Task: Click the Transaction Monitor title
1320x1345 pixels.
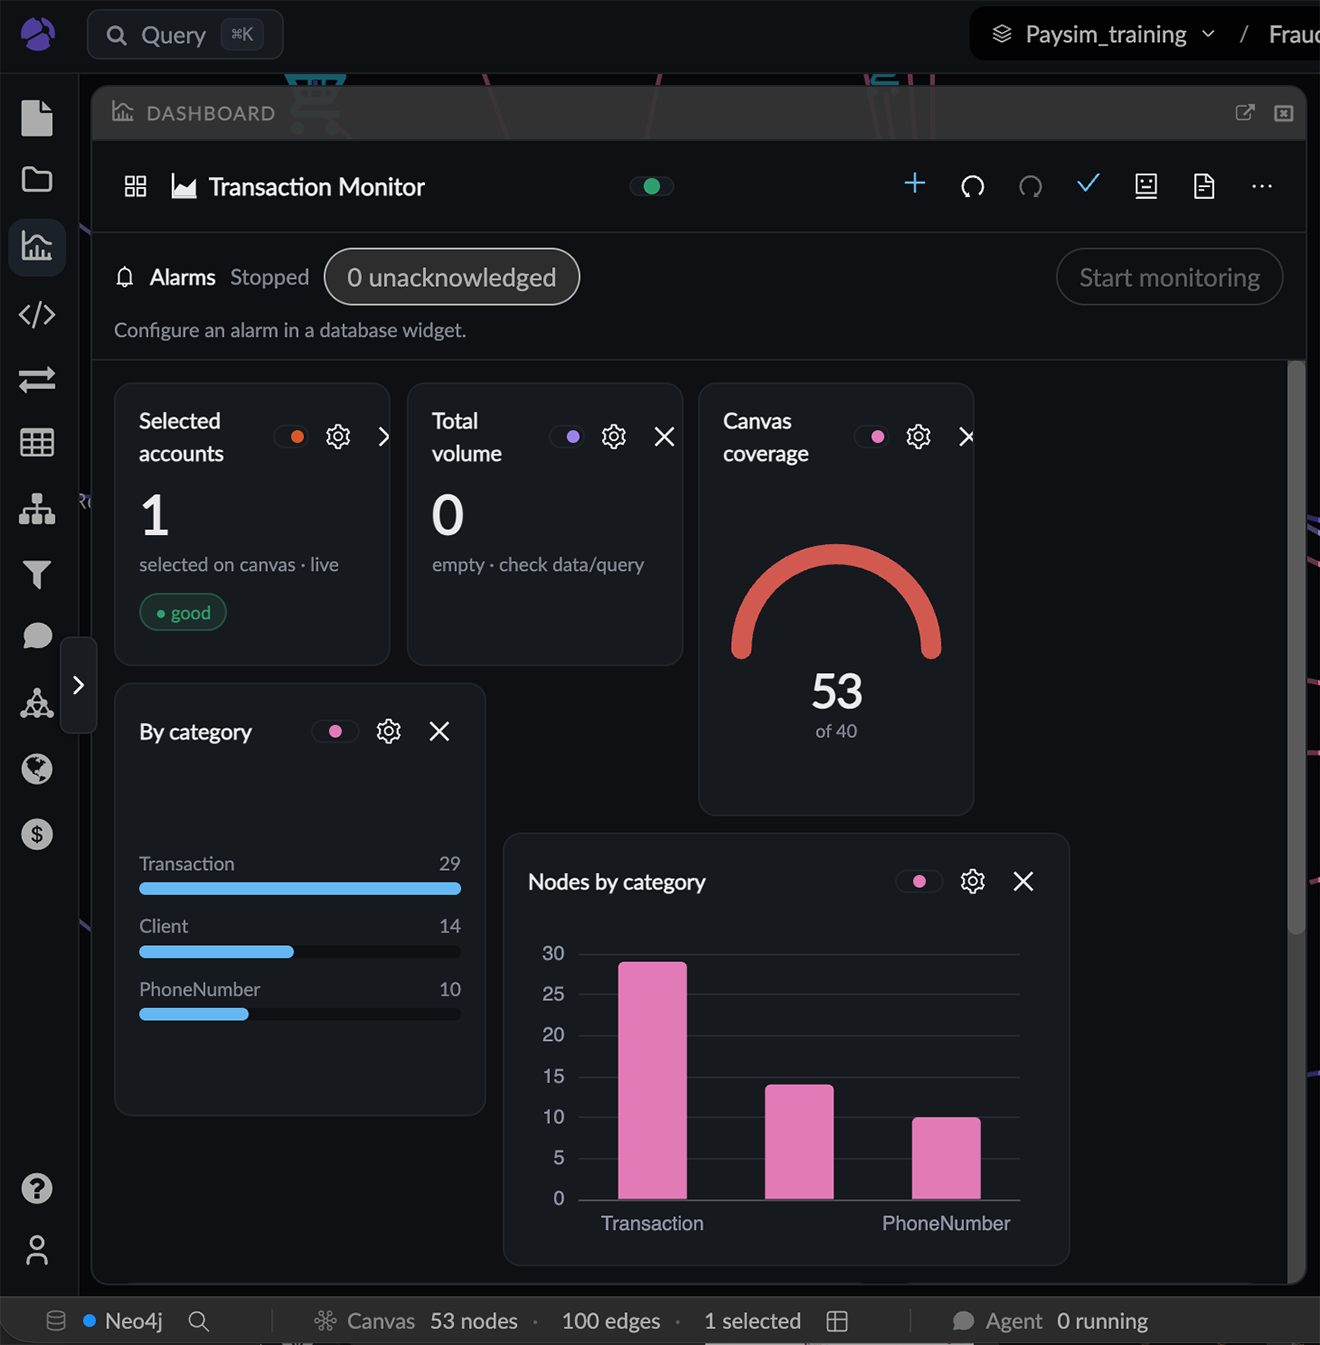Action: click(x=316, y=187)
